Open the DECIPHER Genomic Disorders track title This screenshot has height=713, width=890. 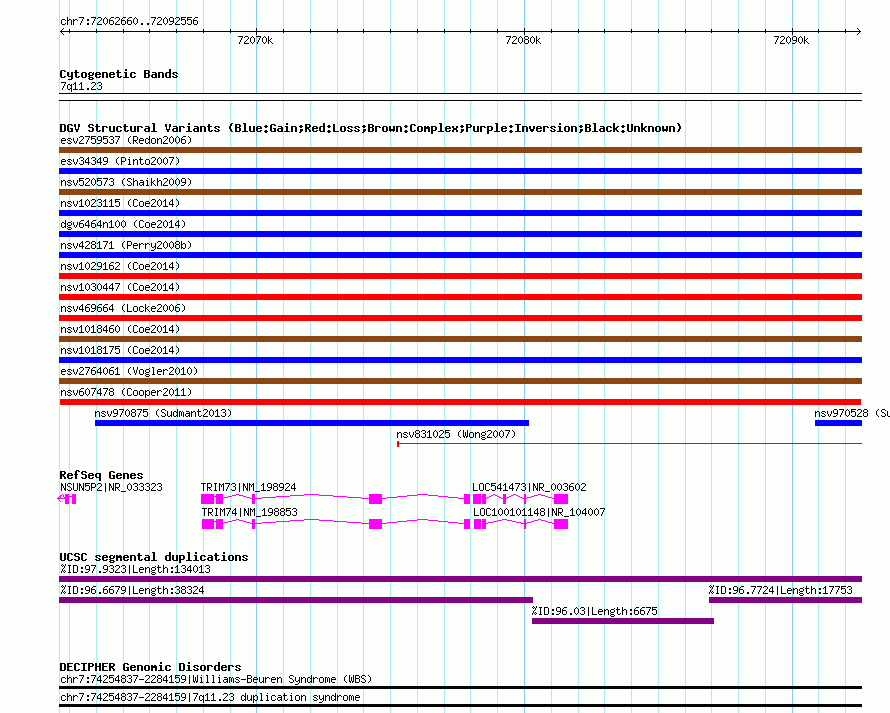point(150,667)
